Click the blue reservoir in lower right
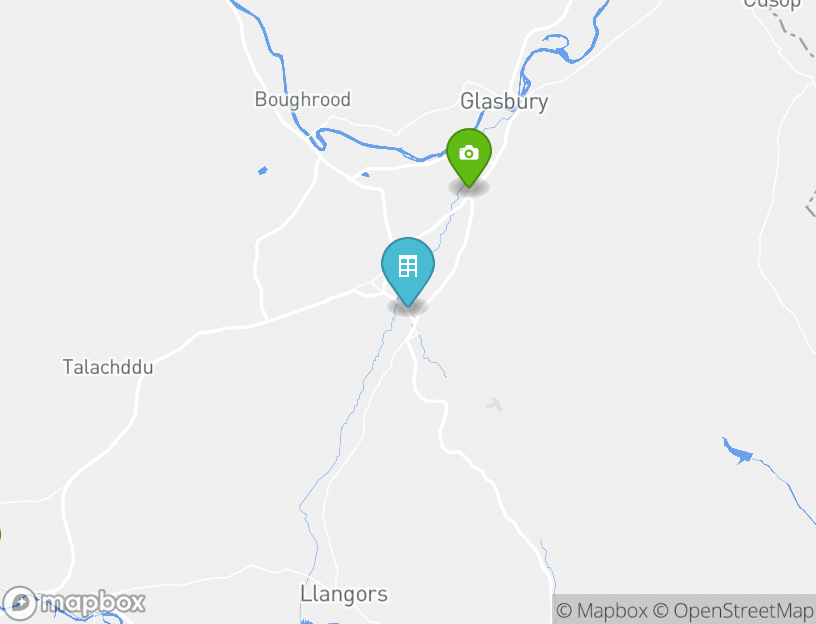 click(738, 451)
